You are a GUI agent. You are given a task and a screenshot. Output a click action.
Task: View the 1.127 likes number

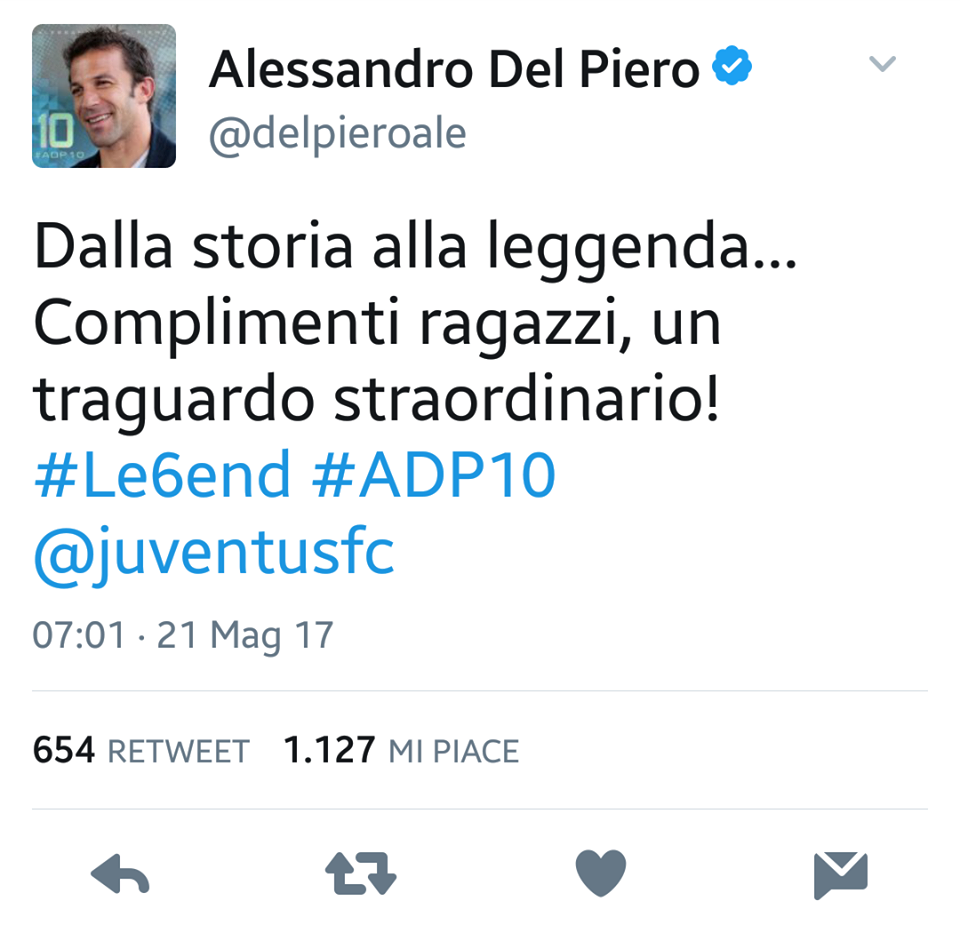[x=329, y=750]
